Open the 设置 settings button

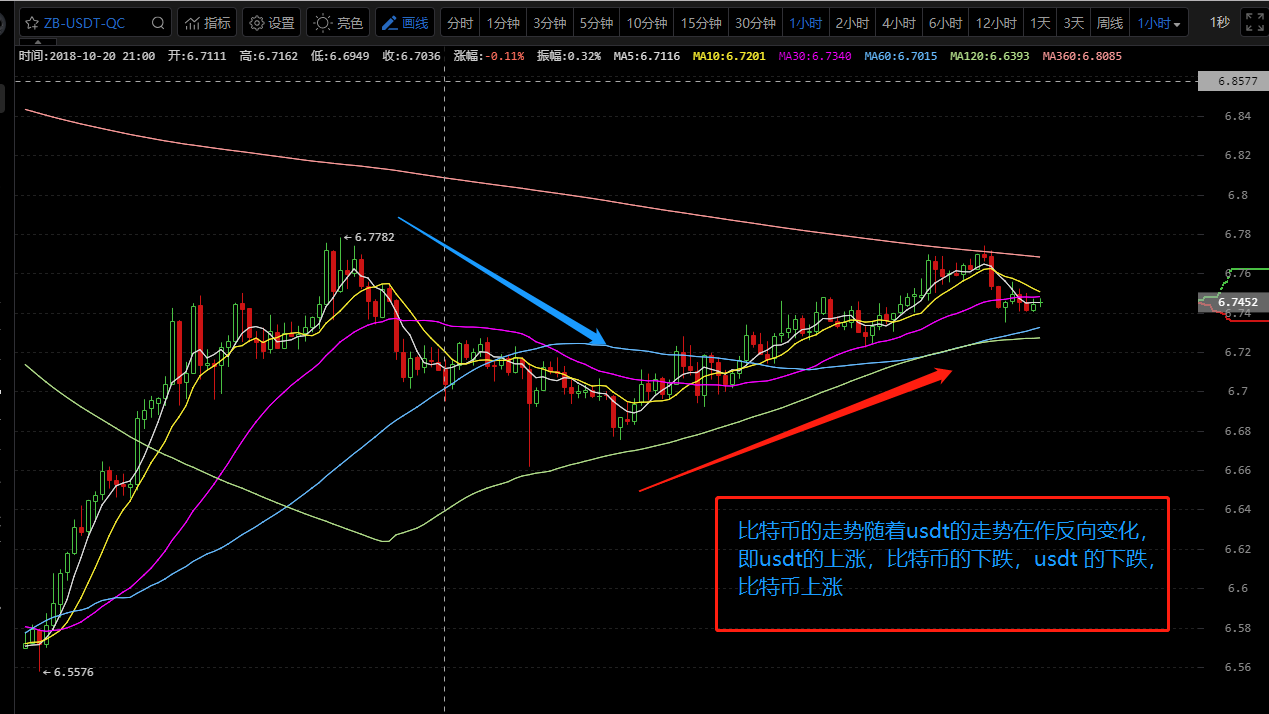coord(272,23)
